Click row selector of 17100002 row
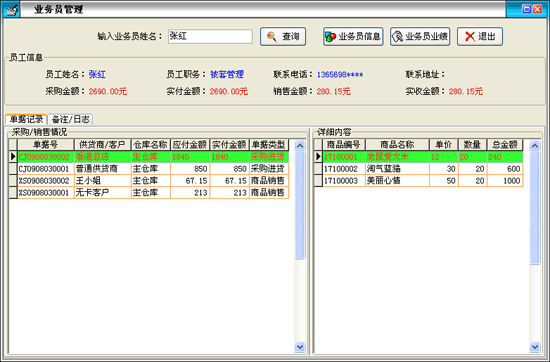Screen dimensions: 550x362 tap(318, 169)
